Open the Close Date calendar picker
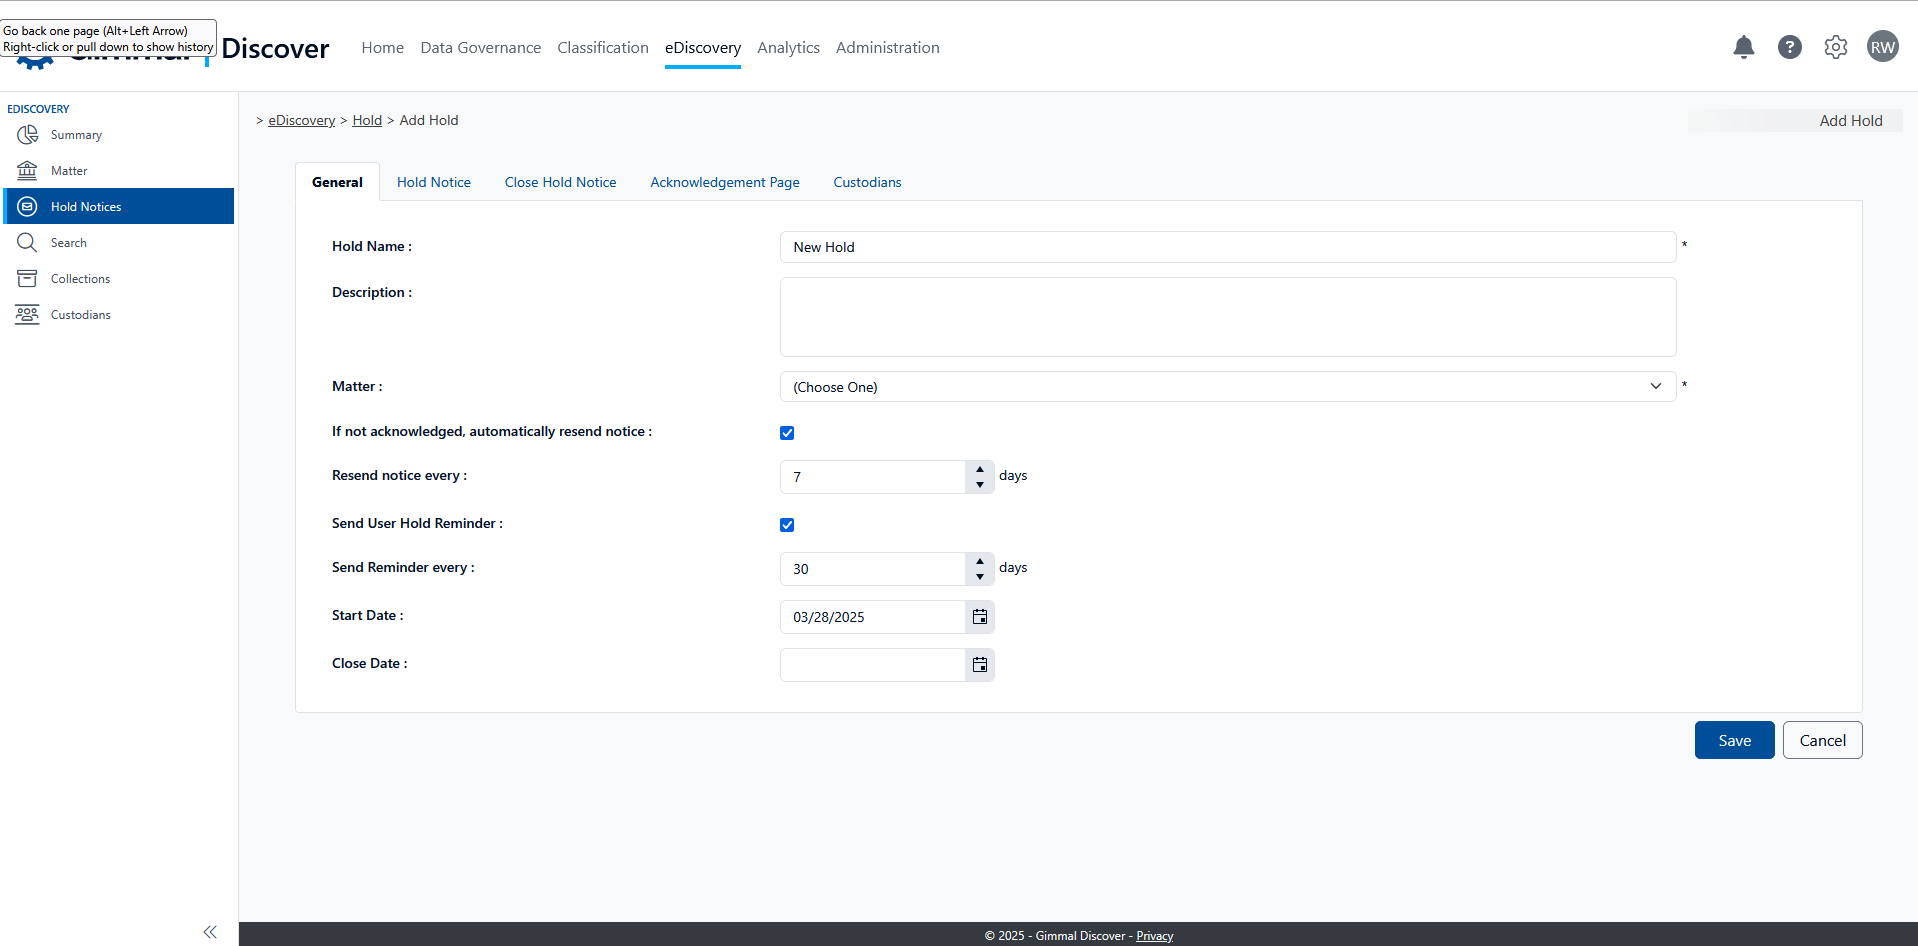The width and height of the screenshot is (1918, 946). [x=980, y=665]
